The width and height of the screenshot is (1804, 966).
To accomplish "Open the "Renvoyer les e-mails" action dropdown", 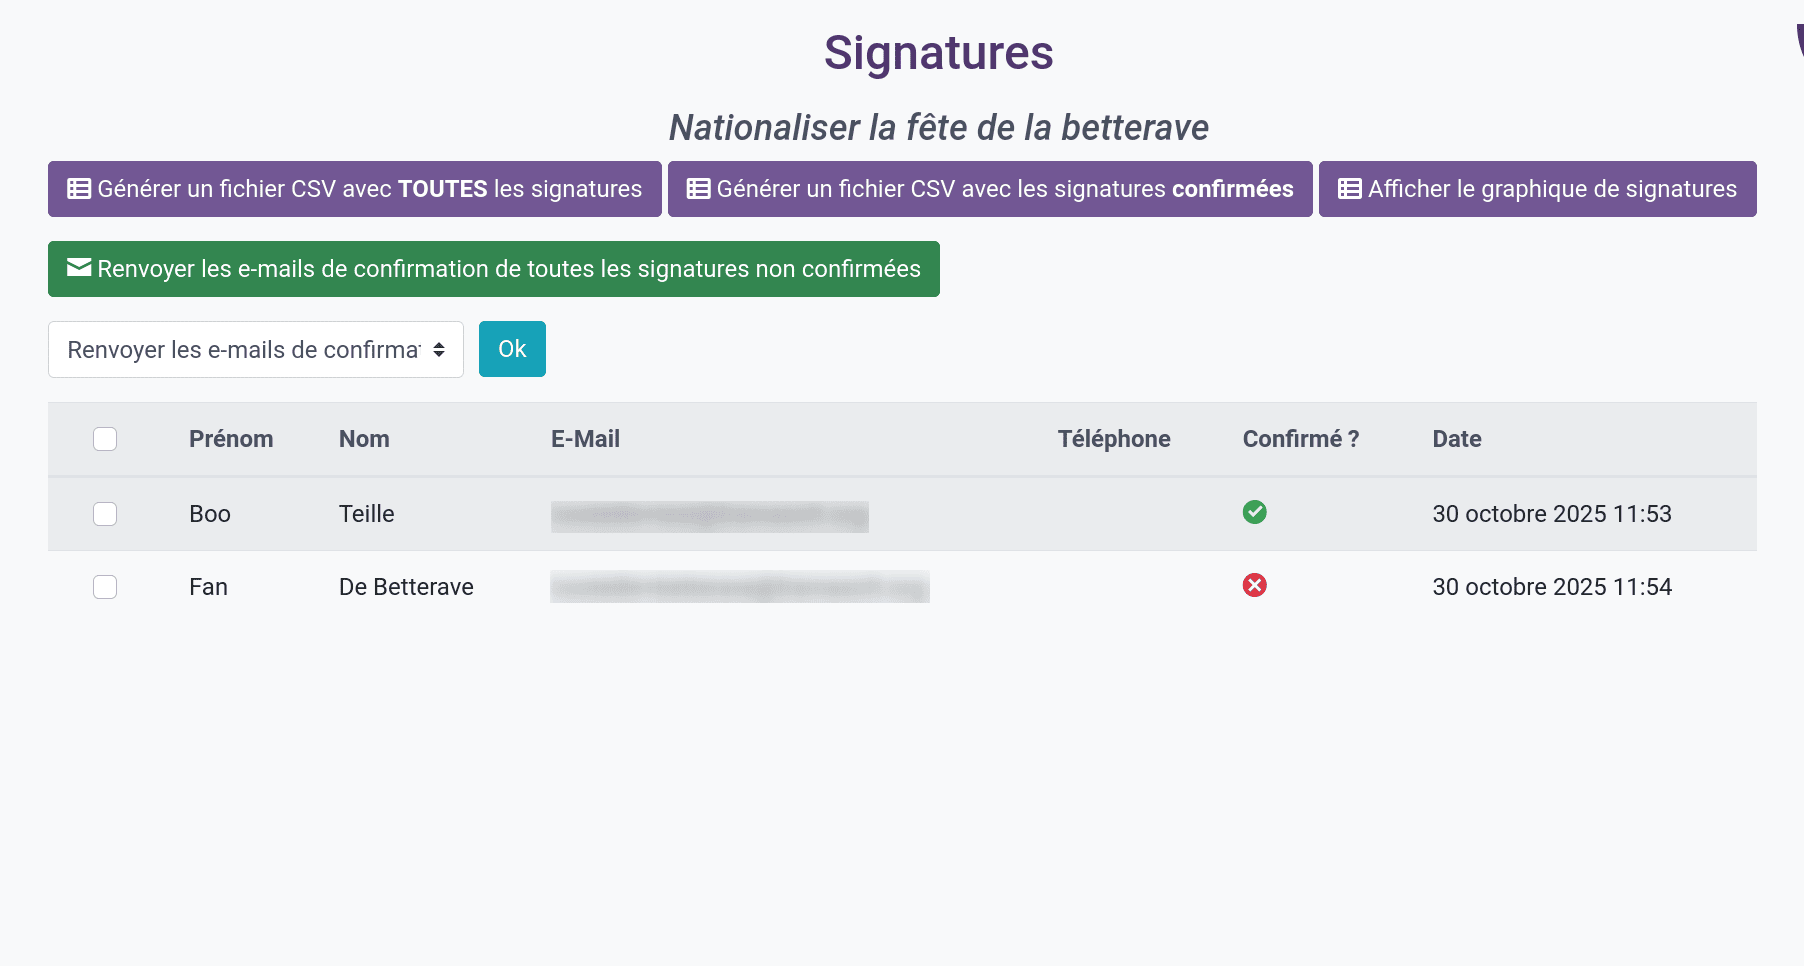I will pos(255,350).
